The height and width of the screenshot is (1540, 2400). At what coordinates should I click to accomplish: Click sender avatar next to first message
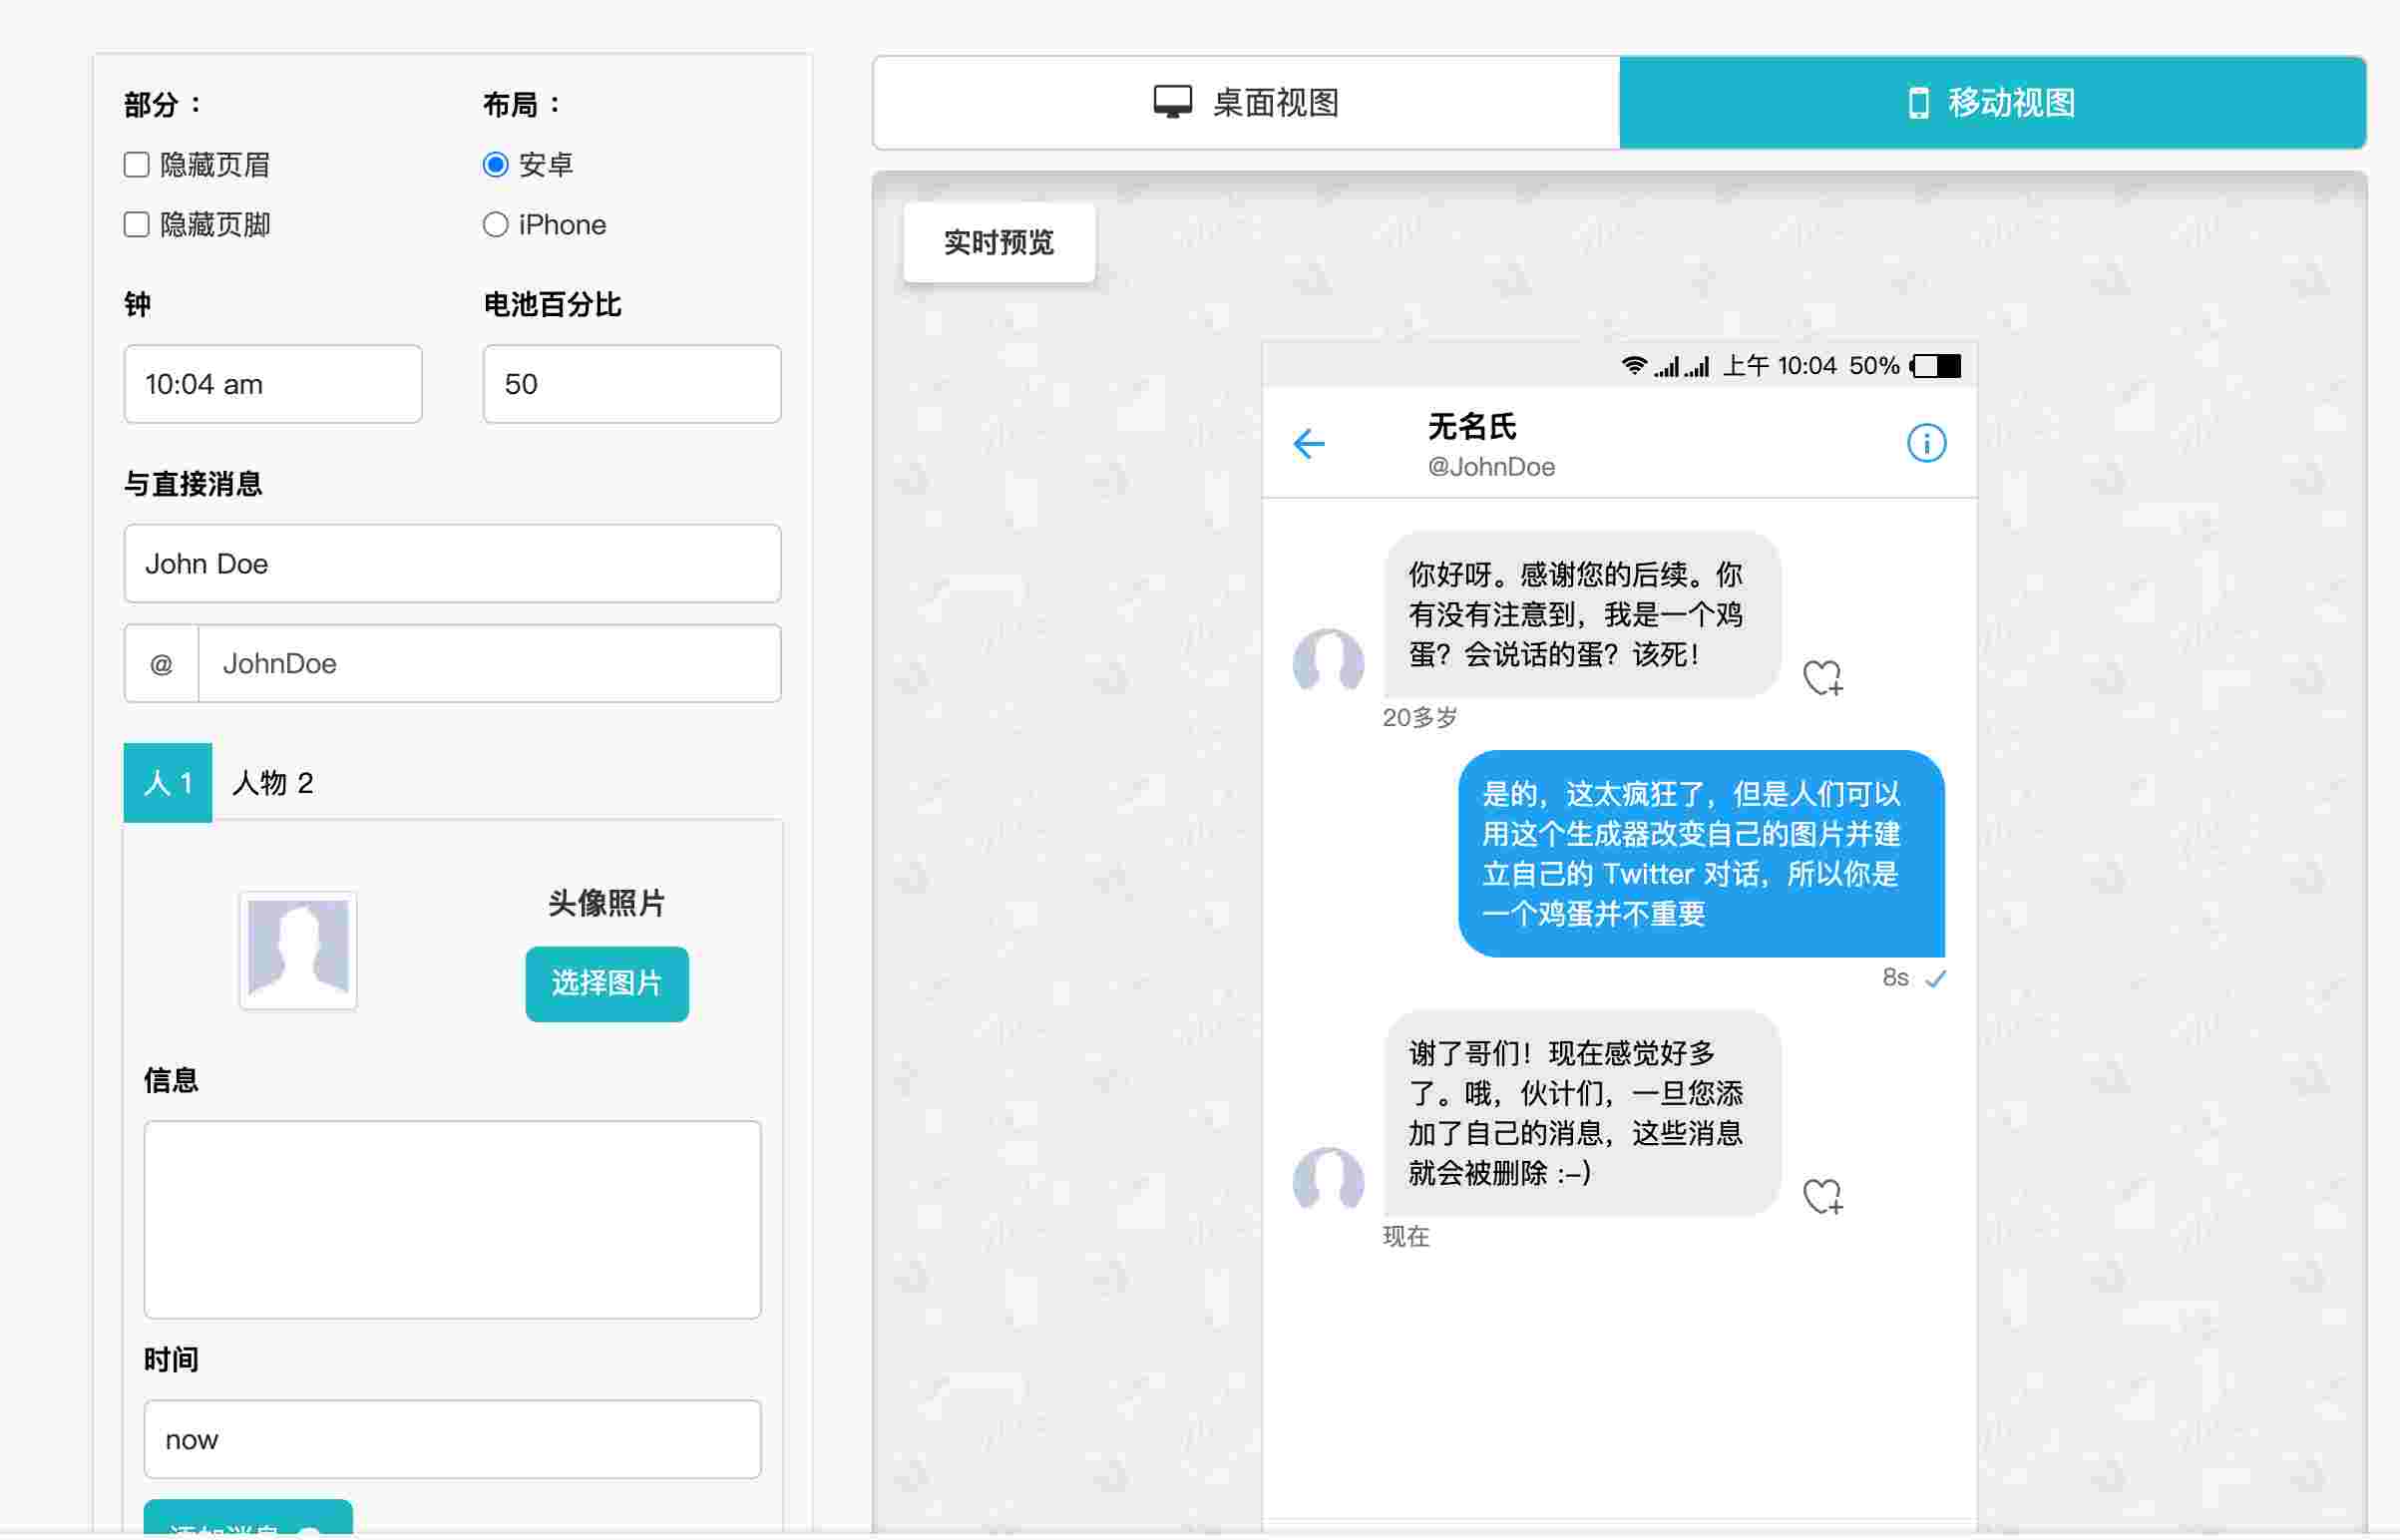[x=1328, y=660]
